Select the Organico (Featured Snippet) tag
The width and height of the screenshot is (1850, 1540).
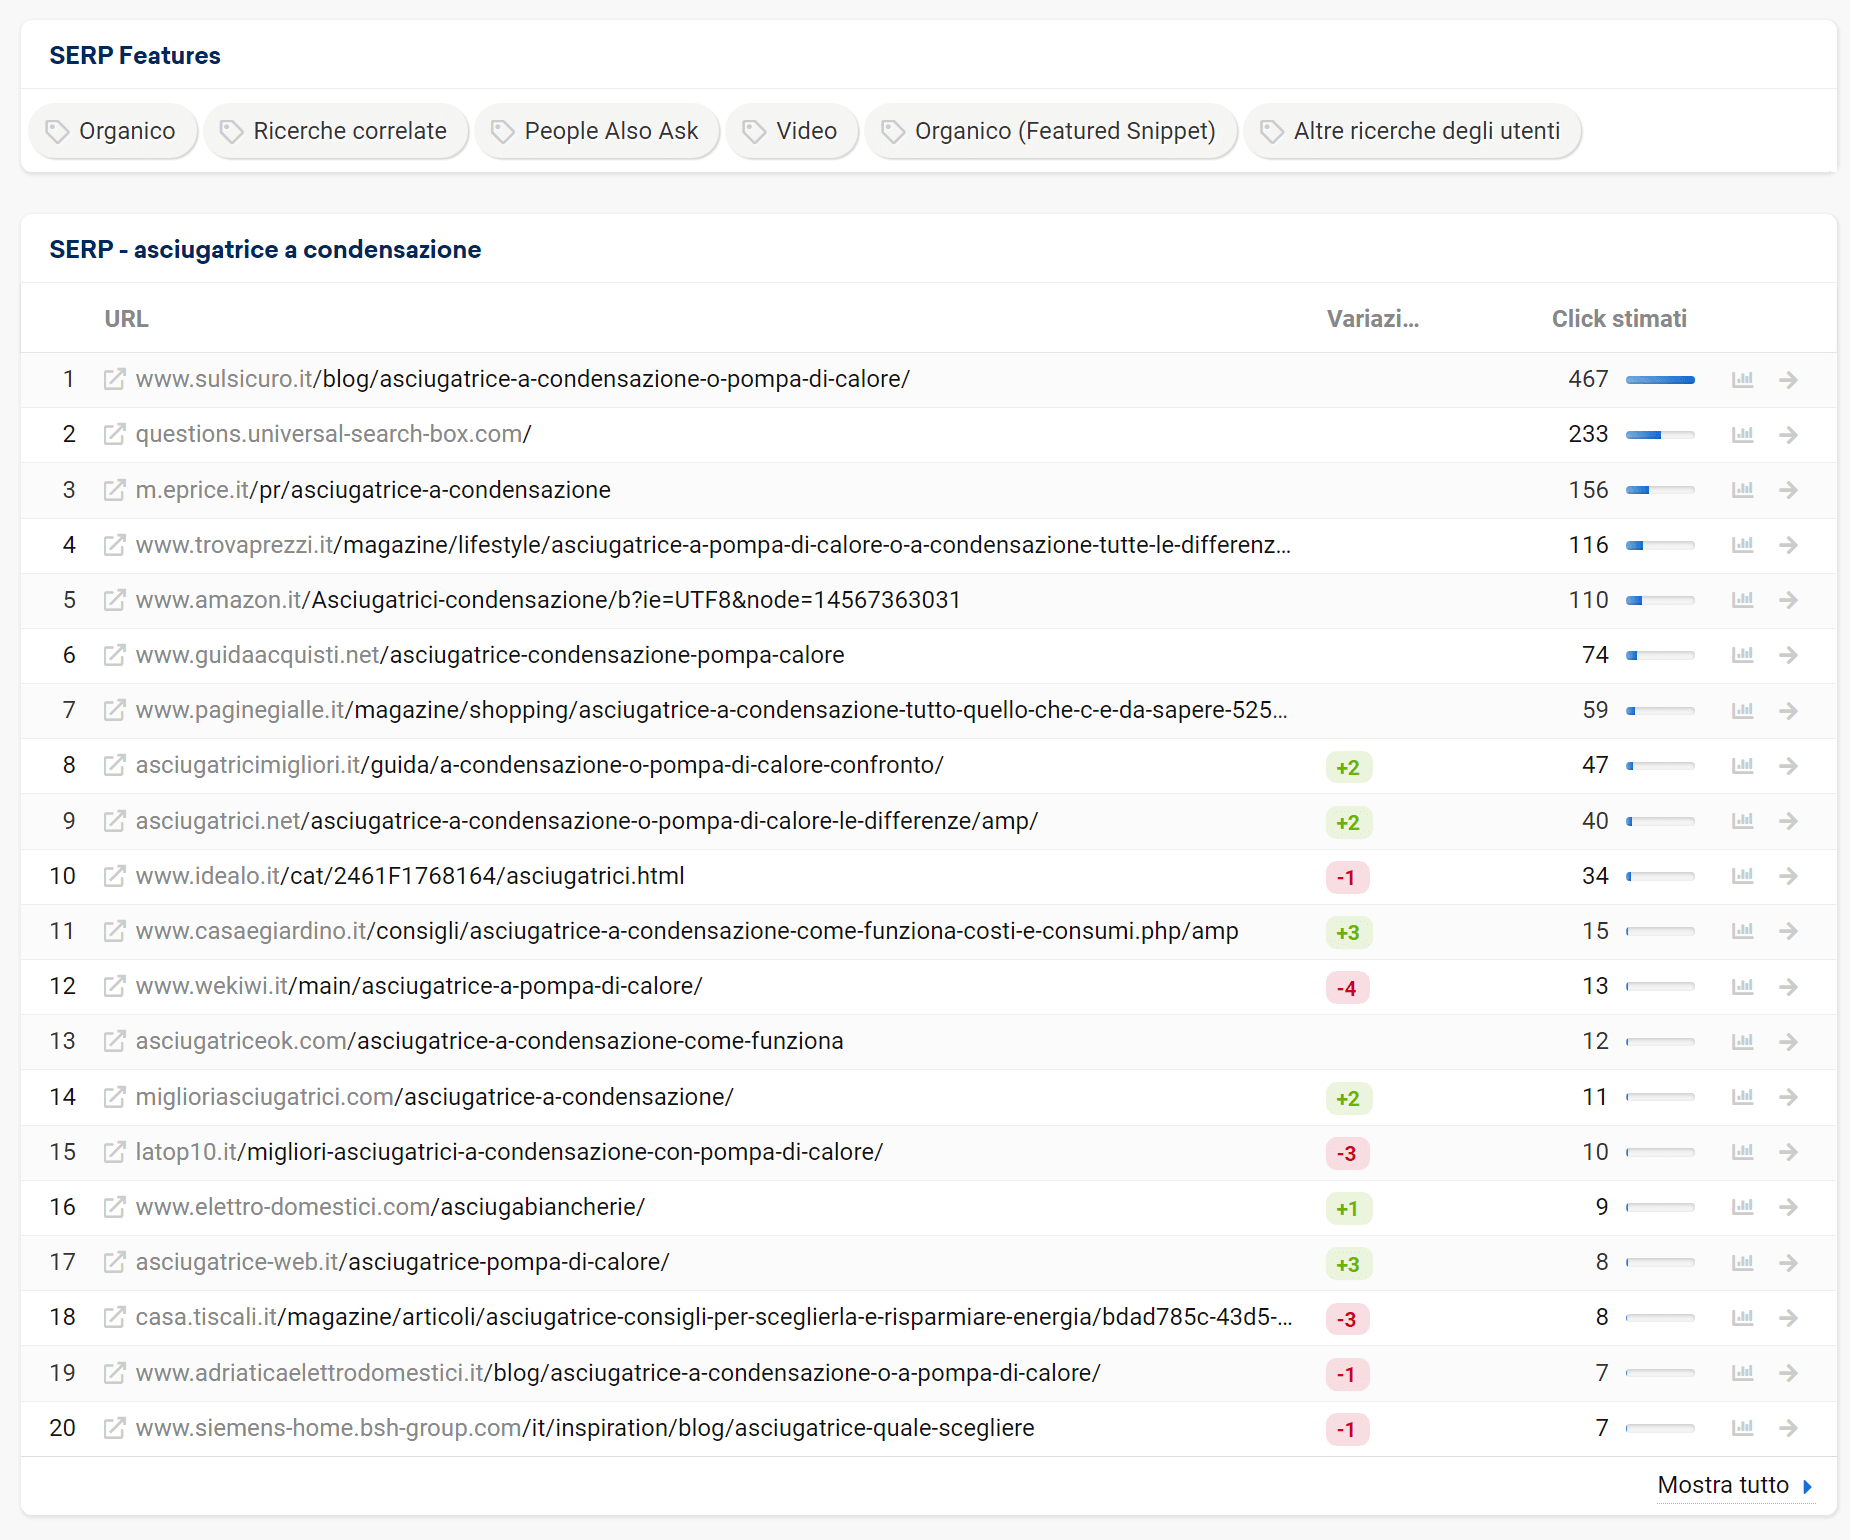1051,131
